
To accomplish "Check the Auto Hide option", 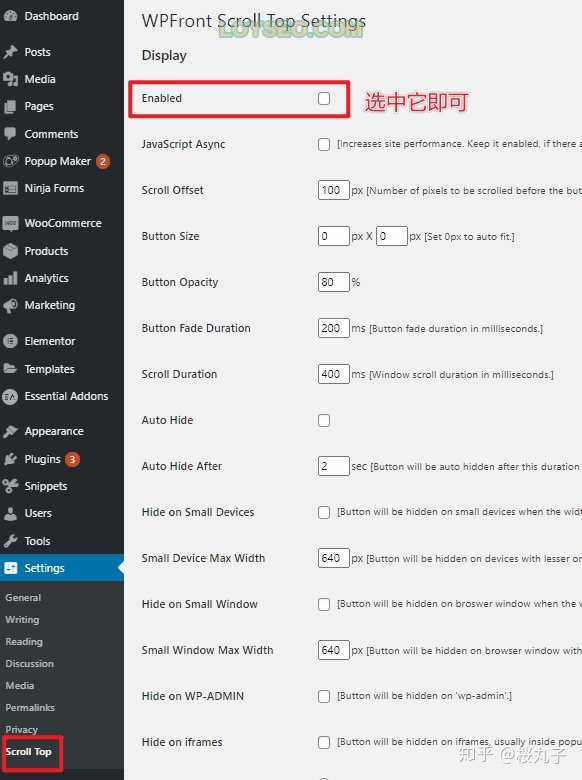I will coord(324,420).
